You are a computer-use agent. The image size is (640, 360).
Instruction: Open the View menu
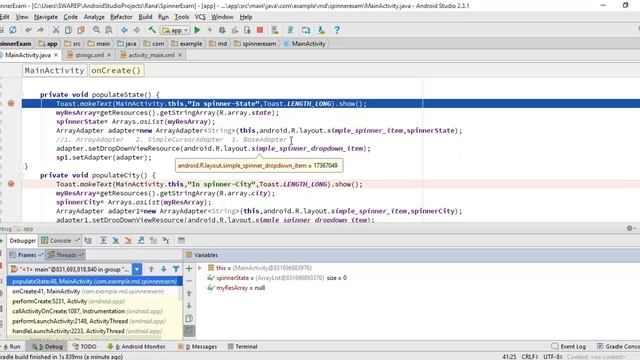pyautogui.click(x=22, y=17)
